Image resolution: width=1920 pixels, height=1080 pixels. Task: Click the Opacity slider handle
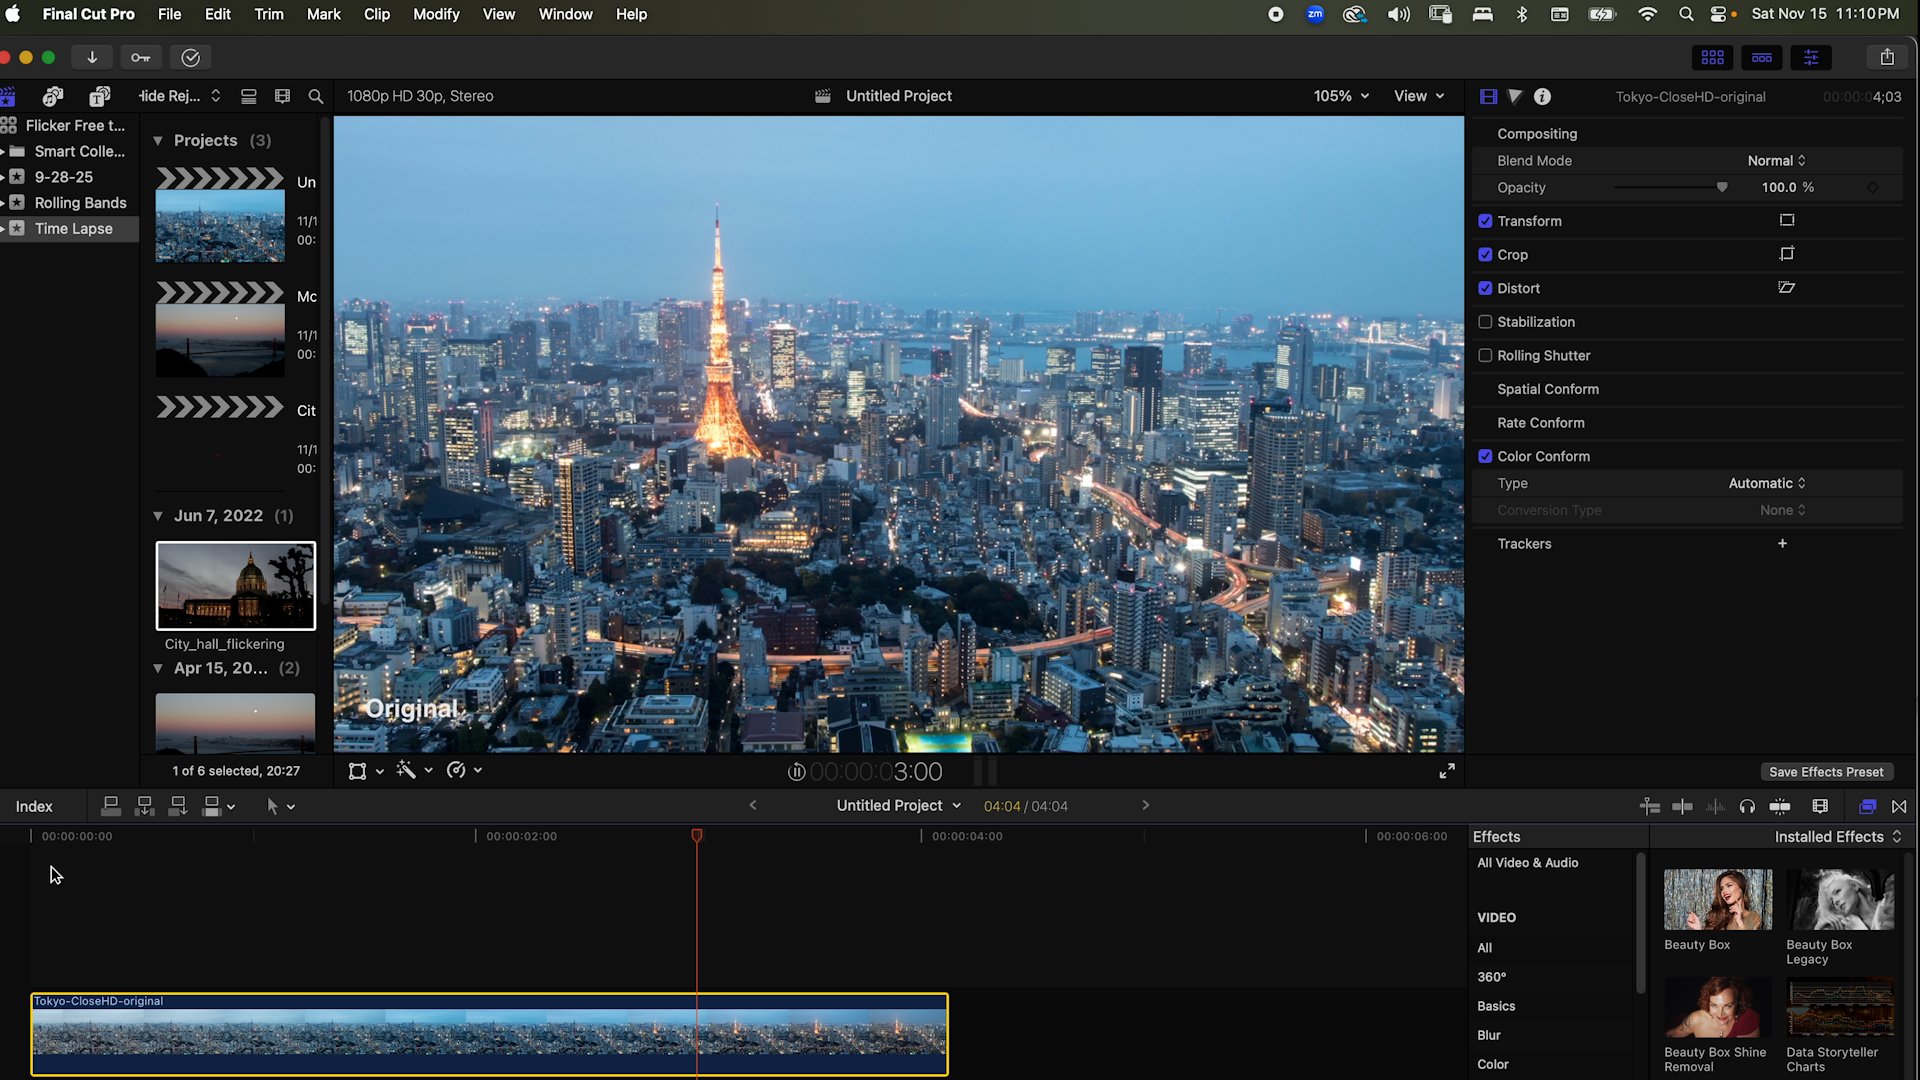pos(1722,187)
